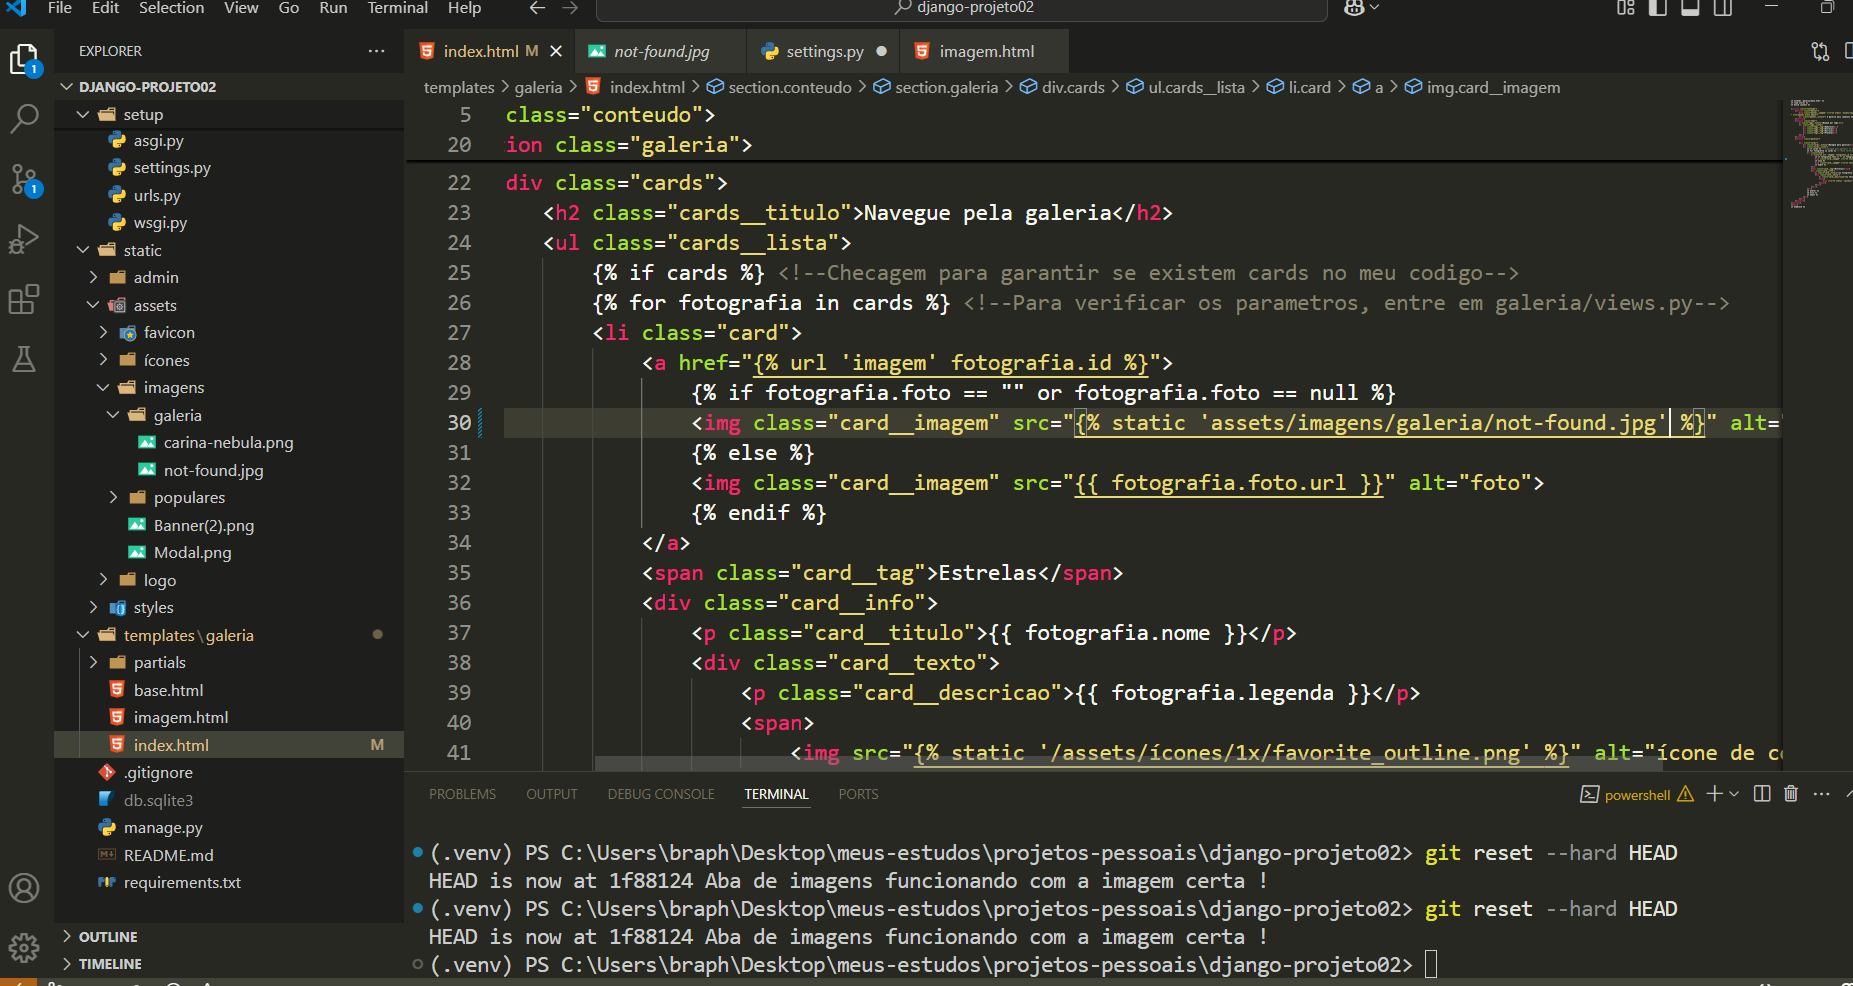The image size is (1853, 986).
Task: Toggle bottom Panel visibility
Action: click(x=1690, y=8)
